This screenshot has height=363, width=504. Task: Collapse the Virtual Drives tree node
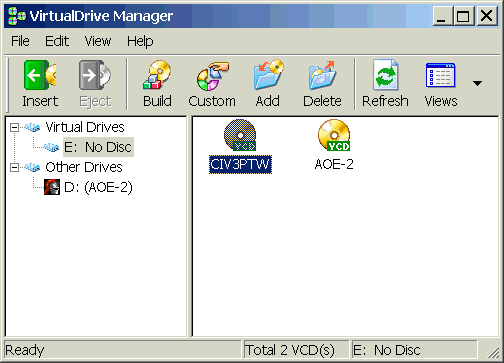[14, 127]
